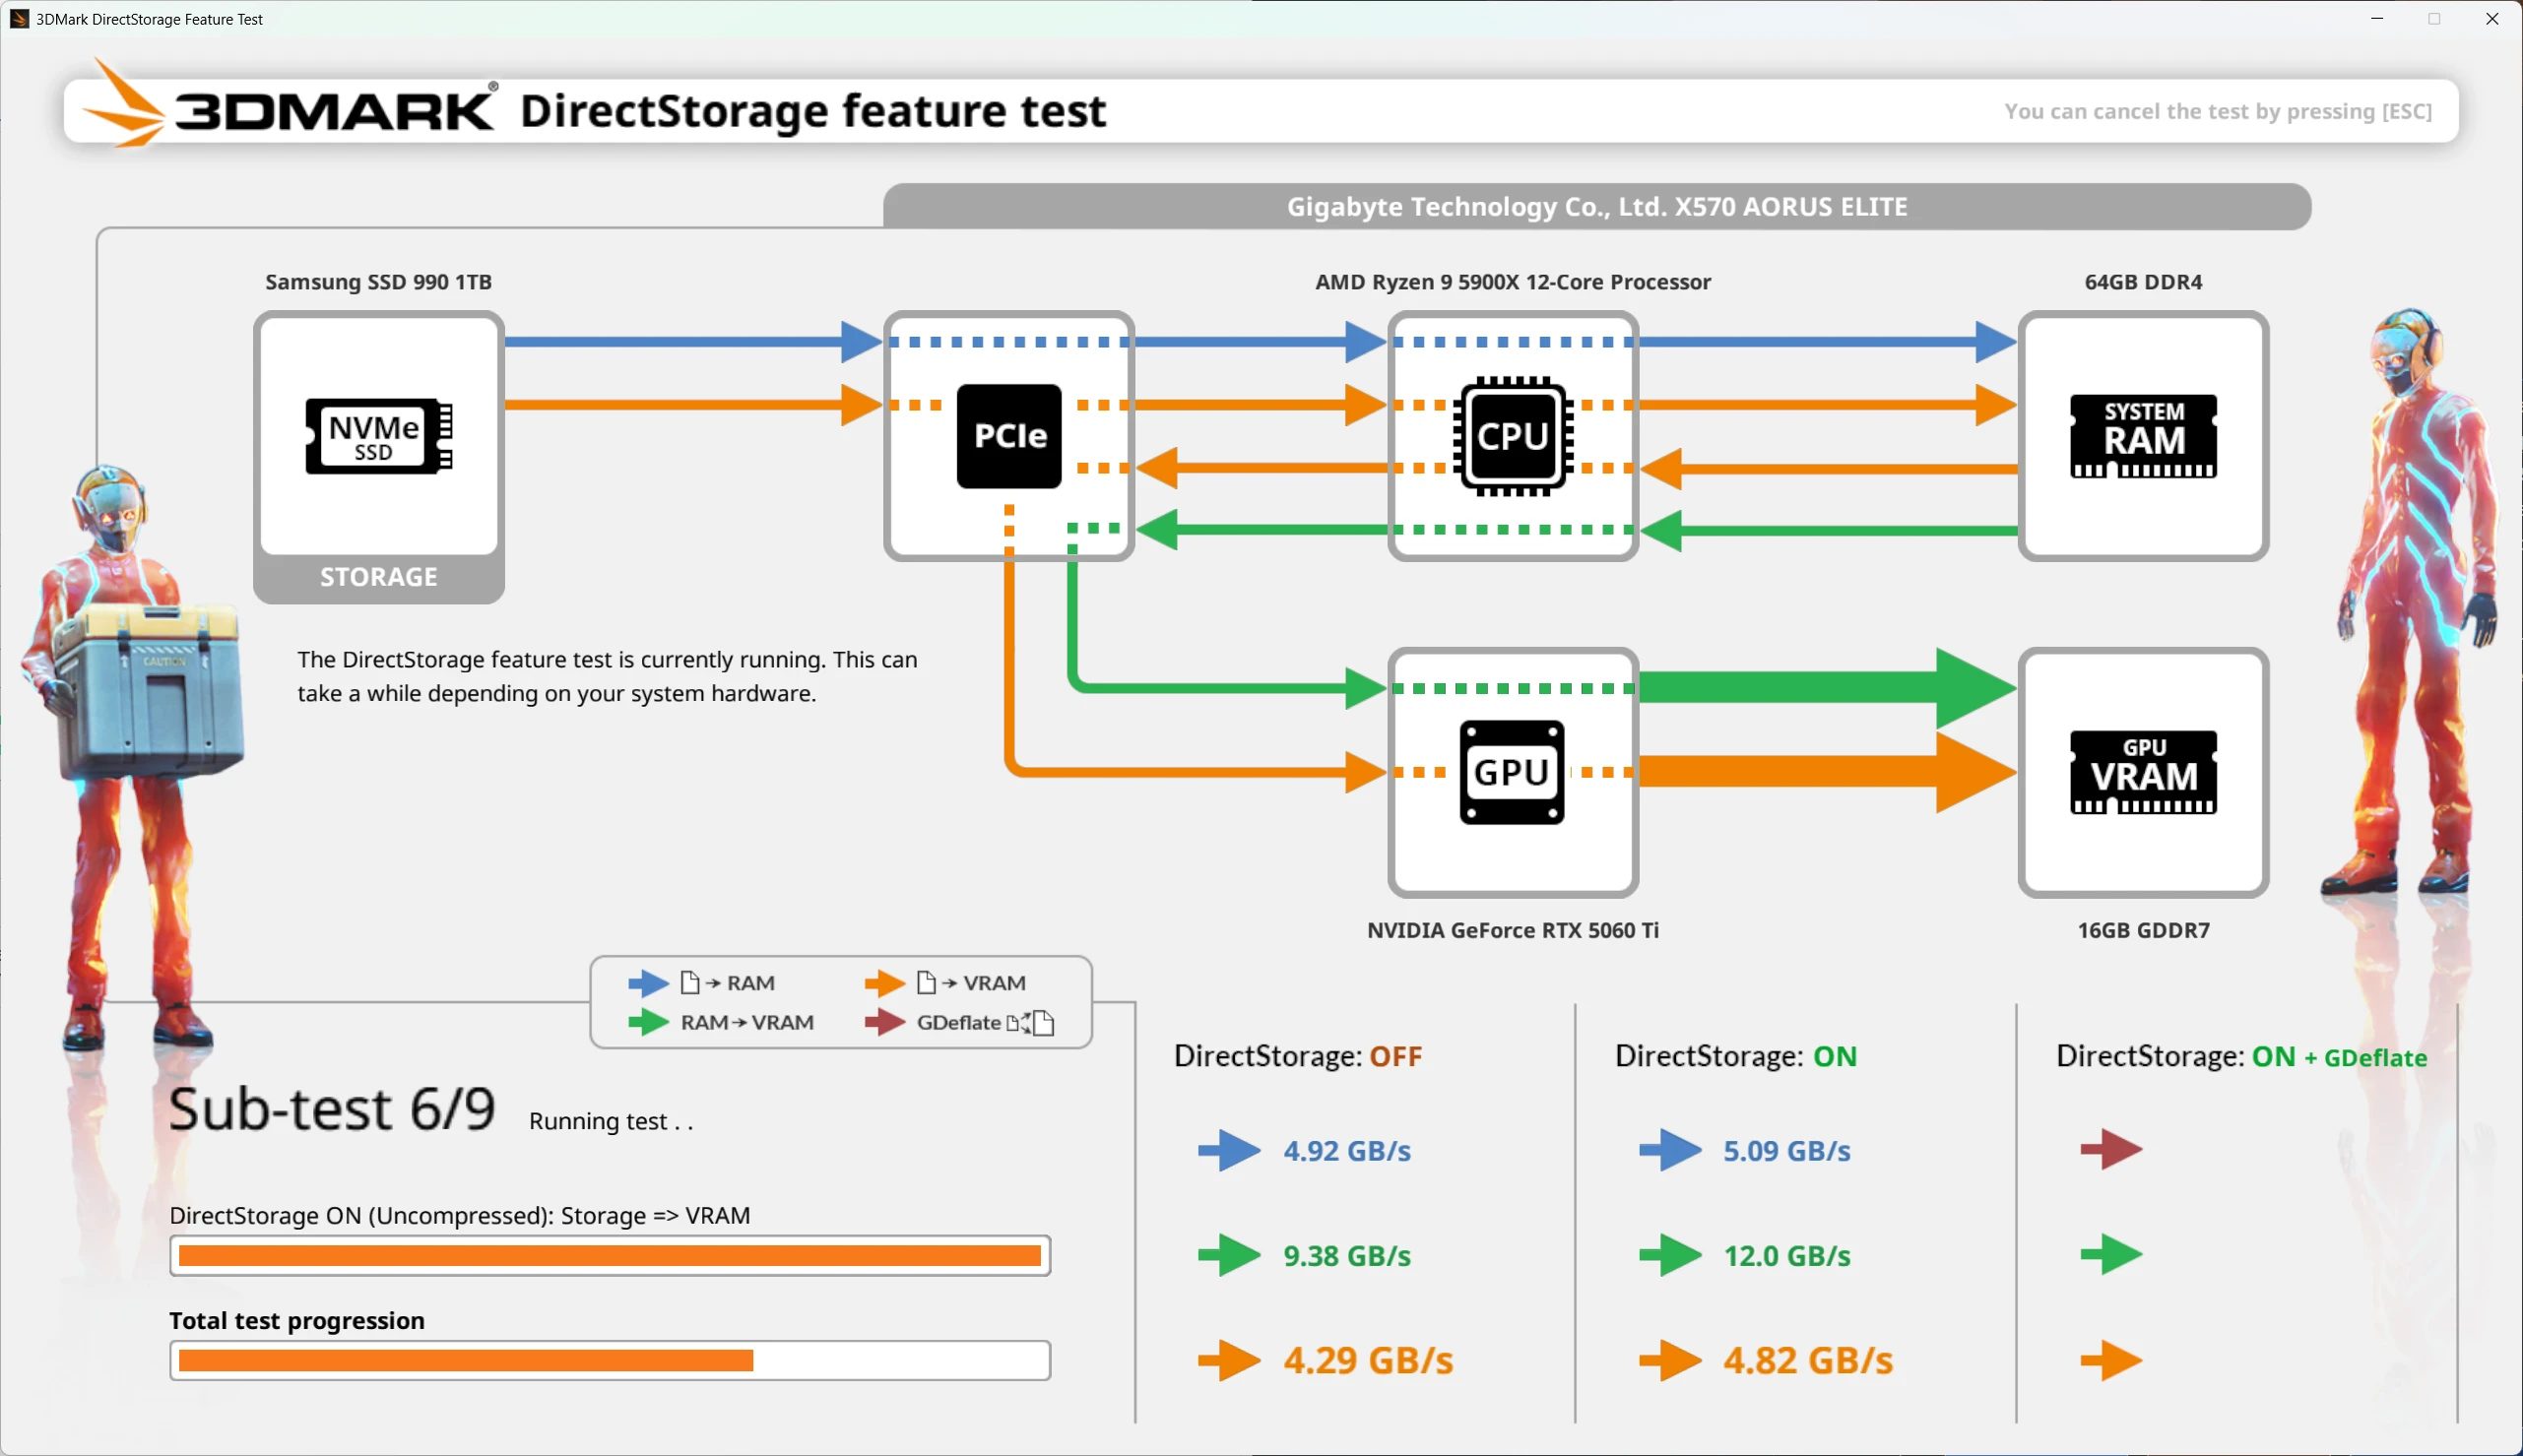The width and height of the screenshot is (2523, 1456).
Task: Click the 4.82 GB/s value
Action: pos(1808,1361)
